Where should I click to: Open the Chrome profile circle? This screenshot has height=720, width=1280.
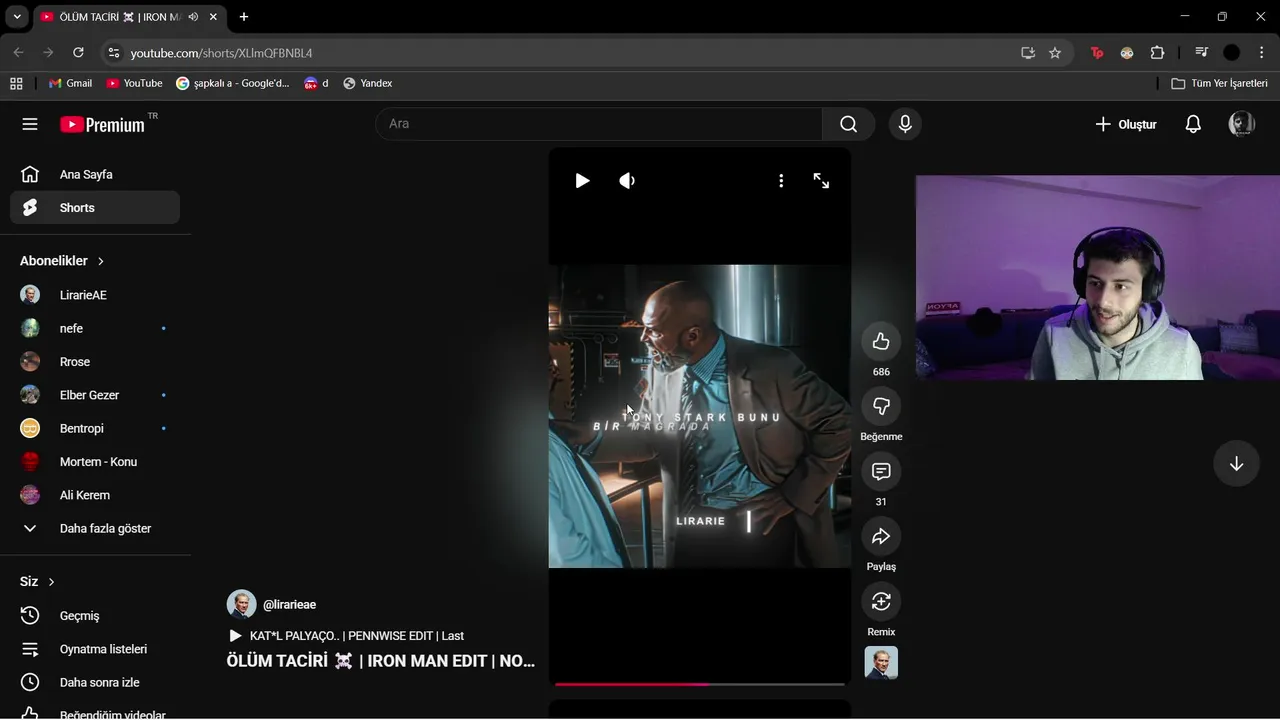tap(1232, 53)
